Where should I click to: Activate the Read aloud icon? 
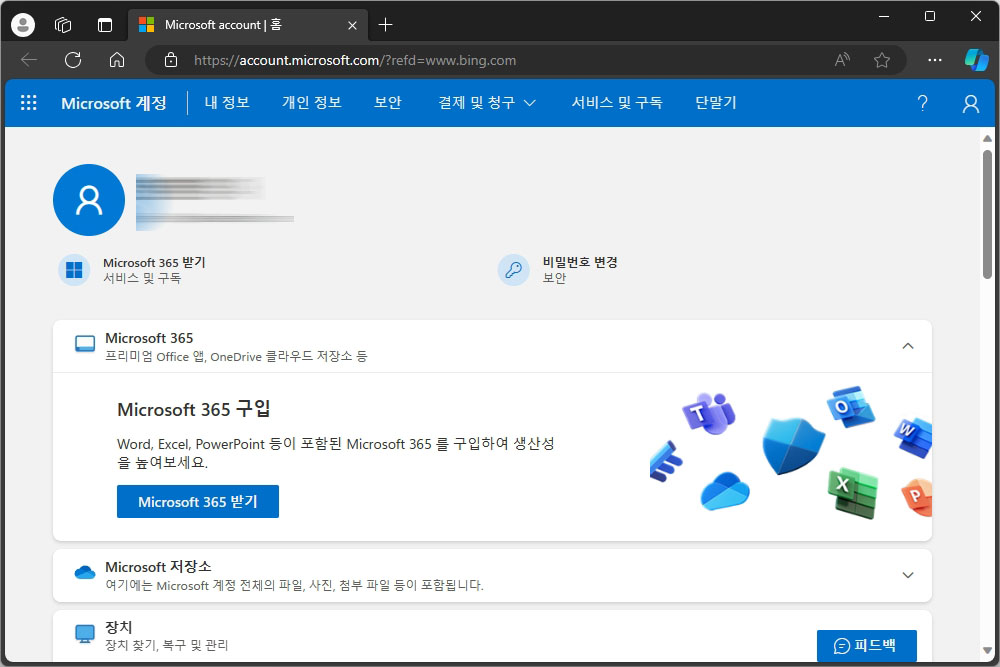[842, 60]
